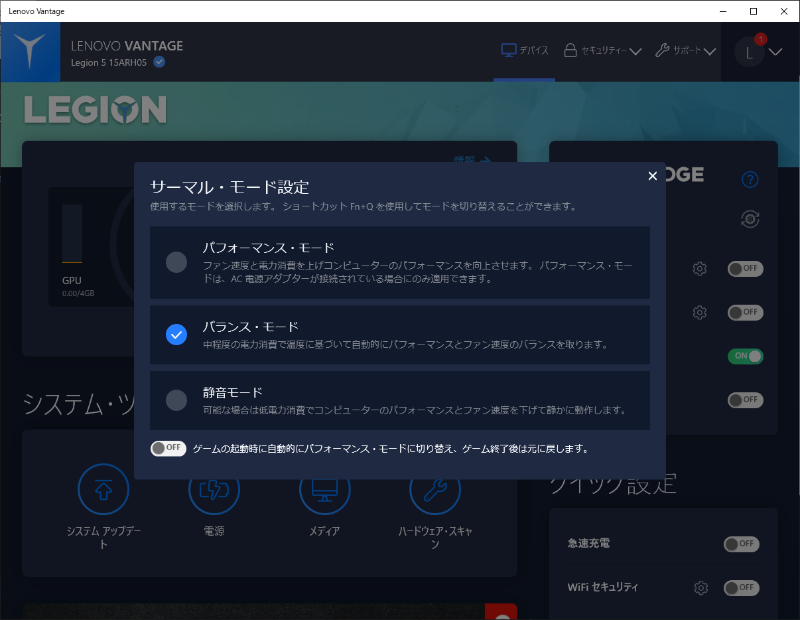
Task: Click the refresh/sync icon on right panel
Action: (750, 219)
